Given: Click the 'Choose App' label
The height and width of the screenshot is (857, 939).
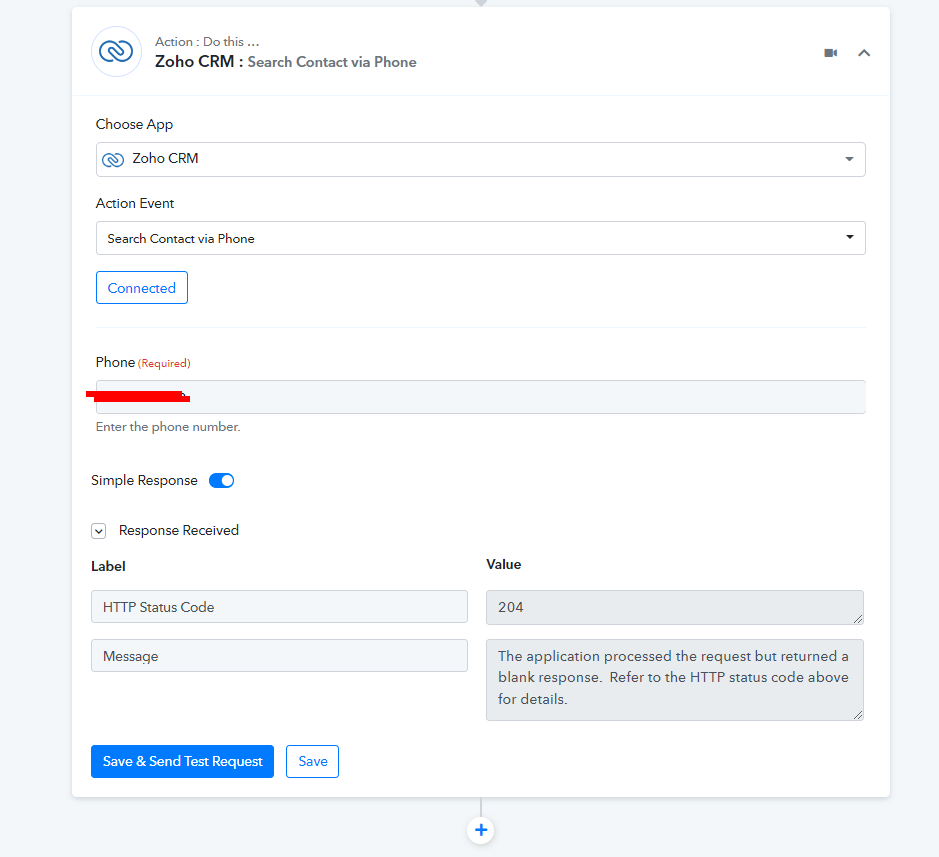Looking at the screenshot, I should pos(134,124).
